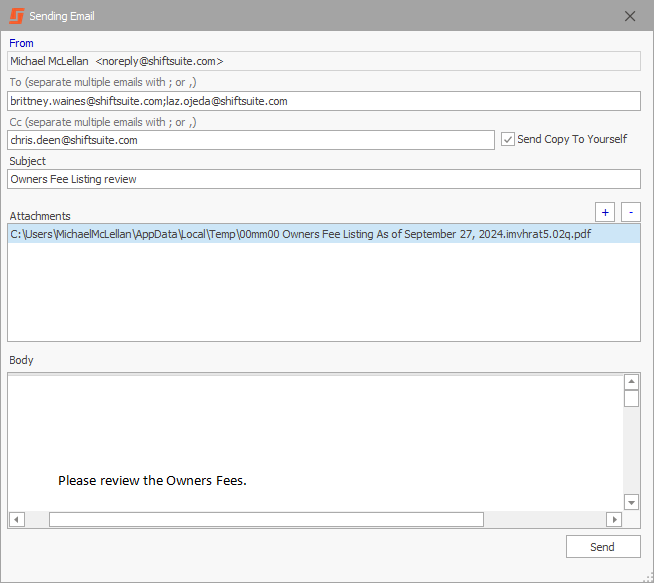The height and width of the screenshot is (583, 654).
Task: Toggle Send Copy To Yourself checkbox
Action: click(508, 139)
